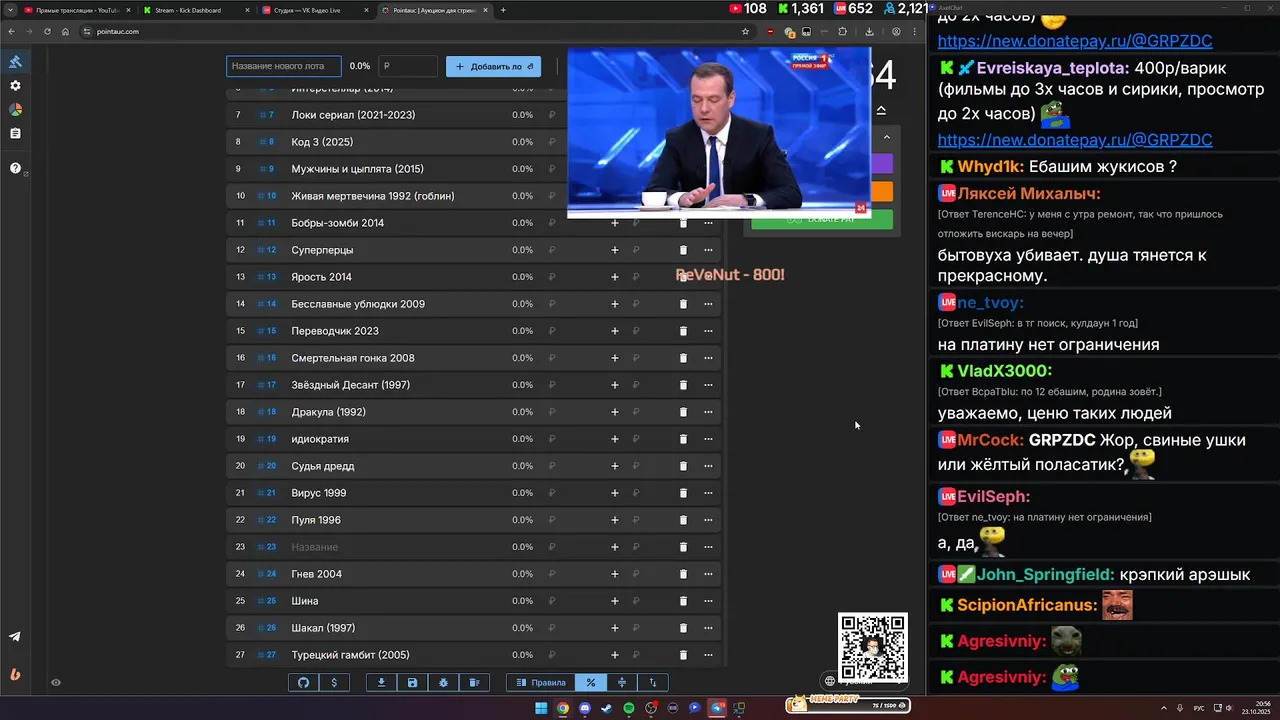This screenshot has height=720, width=1280.
Task: Open more options for Турецкий гамбит (2005)
Action: pyautogui.click(x=708, y=655)
